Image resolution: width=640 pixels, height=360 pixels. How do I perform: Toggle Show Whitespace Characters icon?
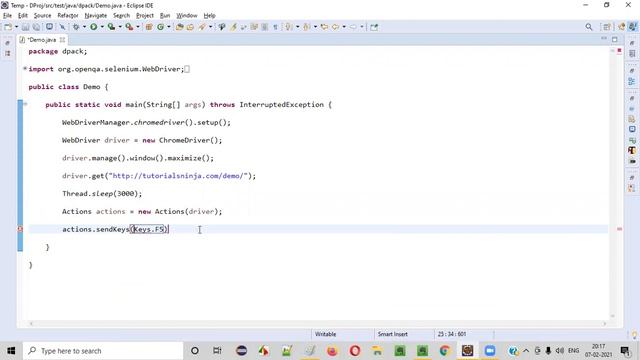(x=276, y=27)
